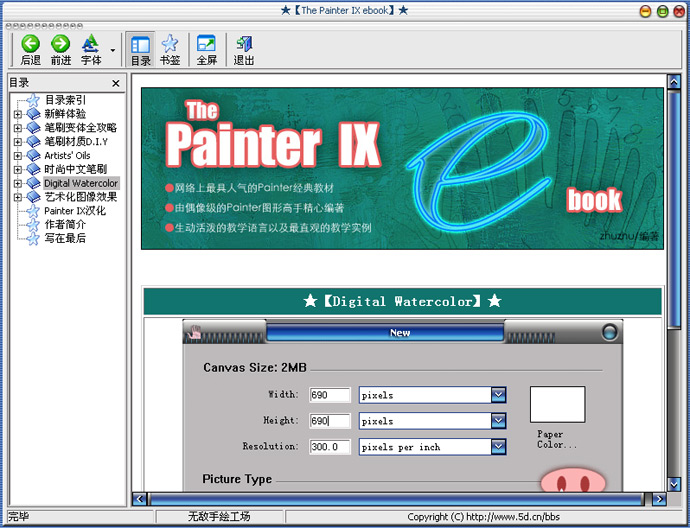Click the green Forward (前进) arrow icon
Viewport: 690px width, 528px height.
61,44
